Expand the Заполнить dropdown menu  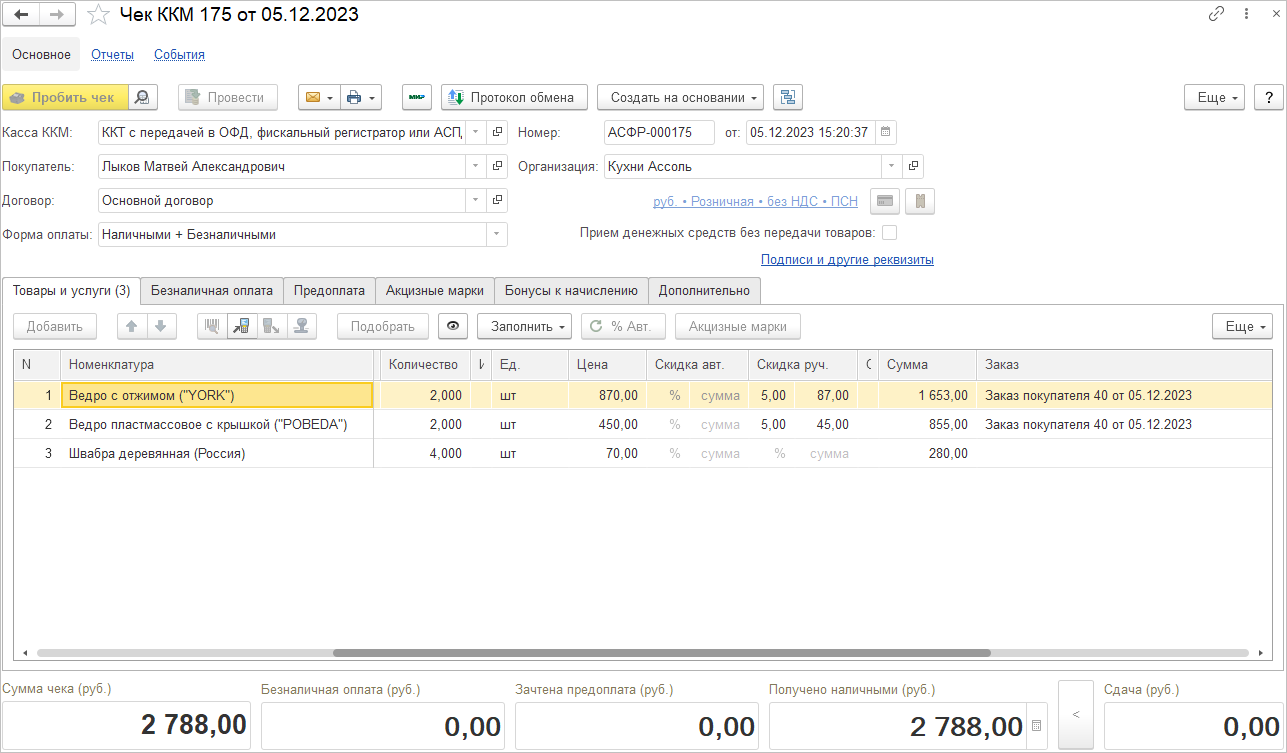pos(523,326)
